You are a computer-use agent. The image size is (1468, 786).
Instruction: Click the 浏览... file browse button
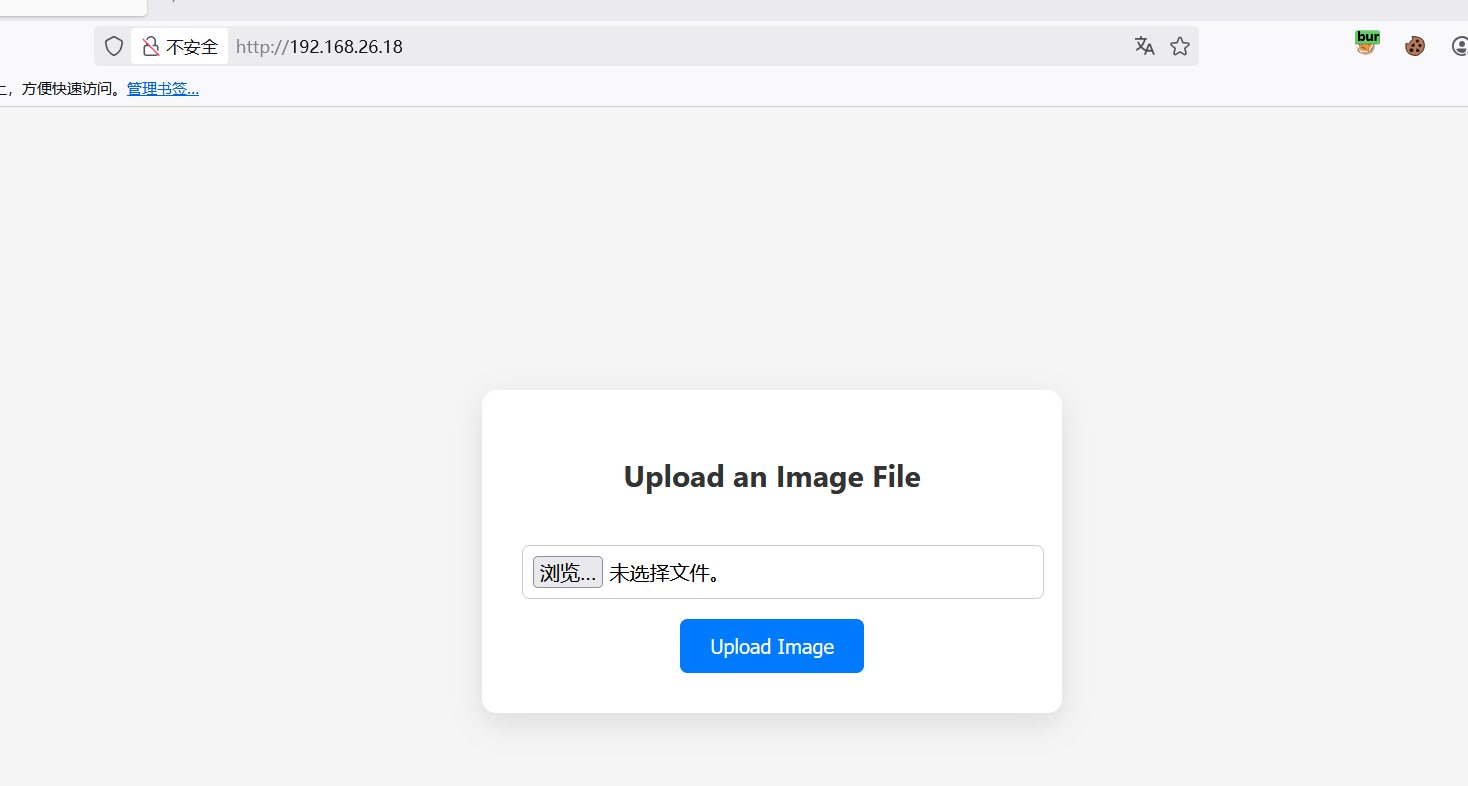(568, 572)
